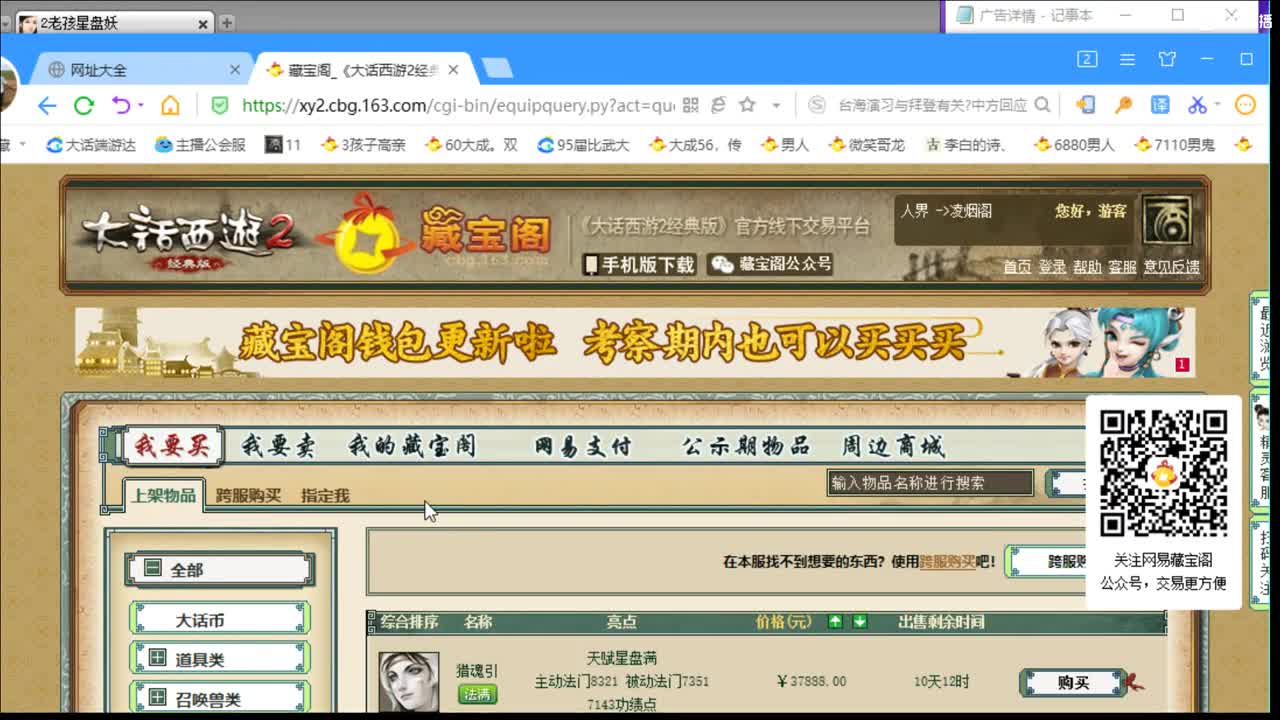Reload the page with the green refresh icon
This screenshot has width=1280, height=720.
coord(84,105)
